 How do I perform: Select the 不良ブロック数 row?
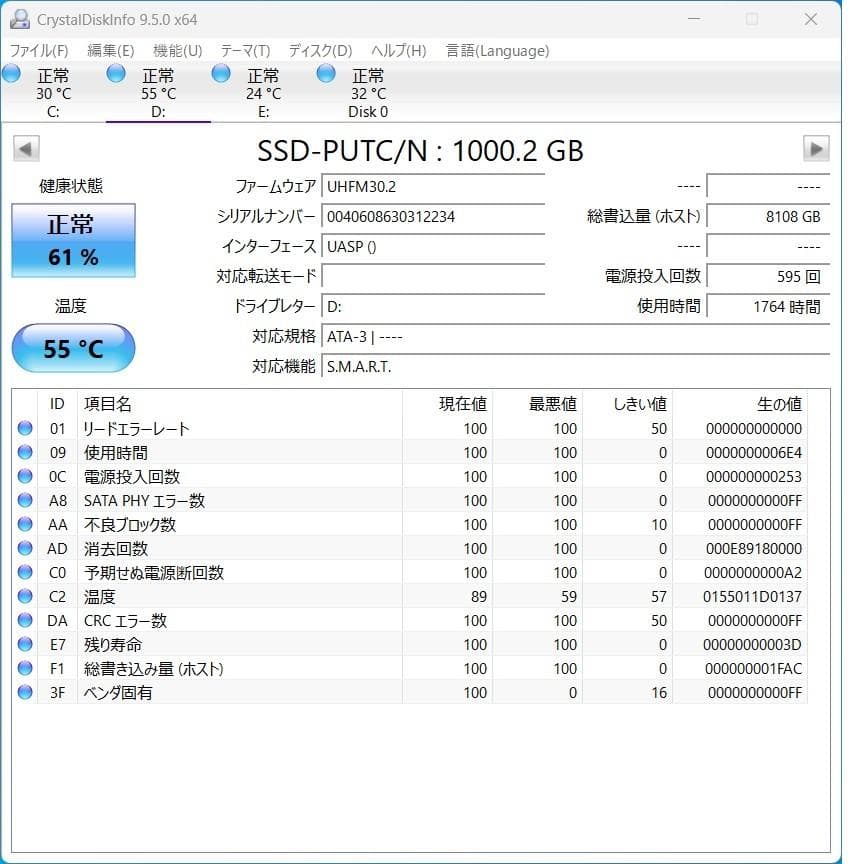[411, 524]
